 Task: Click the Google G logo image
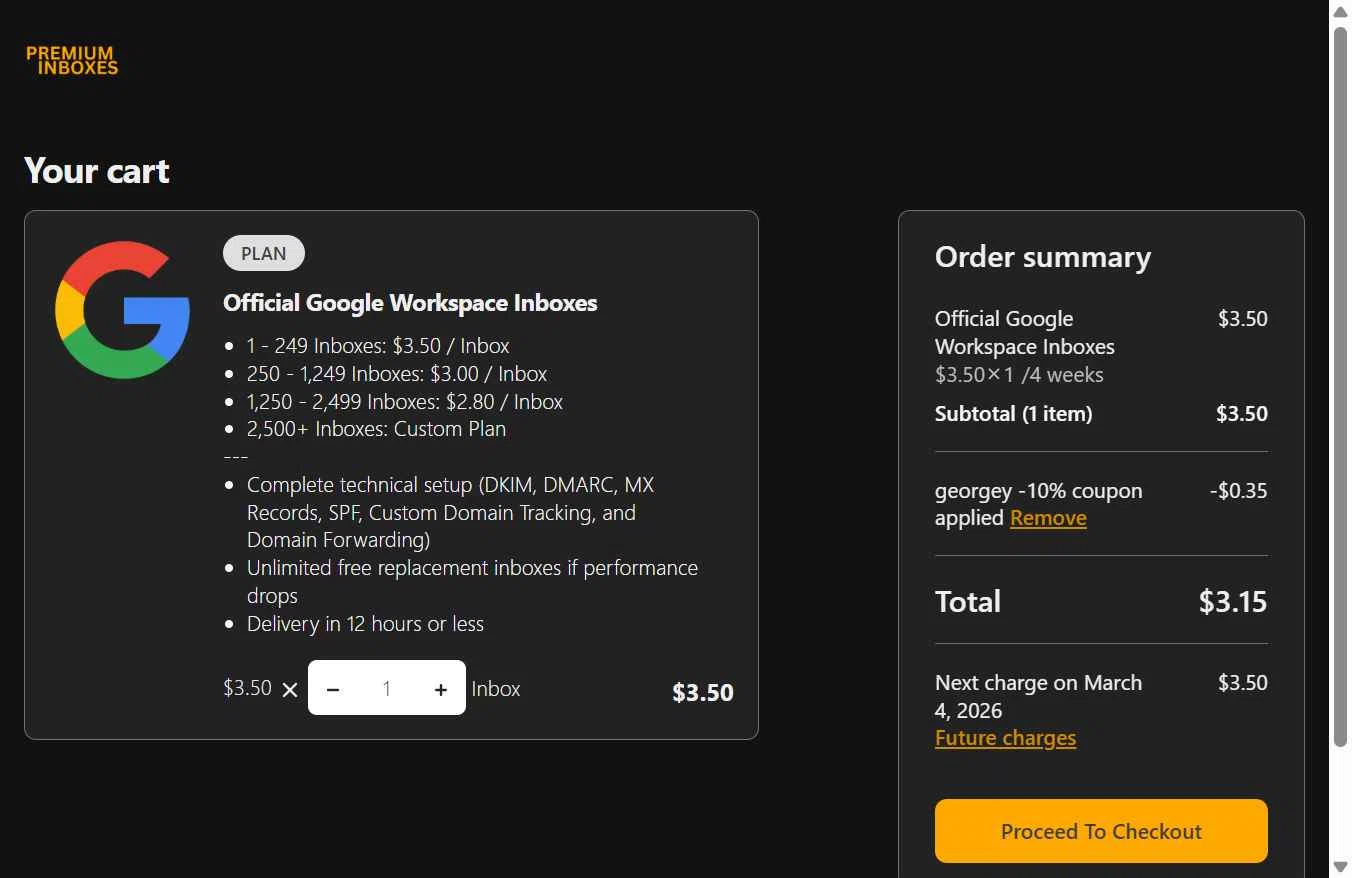pos(123,310)
